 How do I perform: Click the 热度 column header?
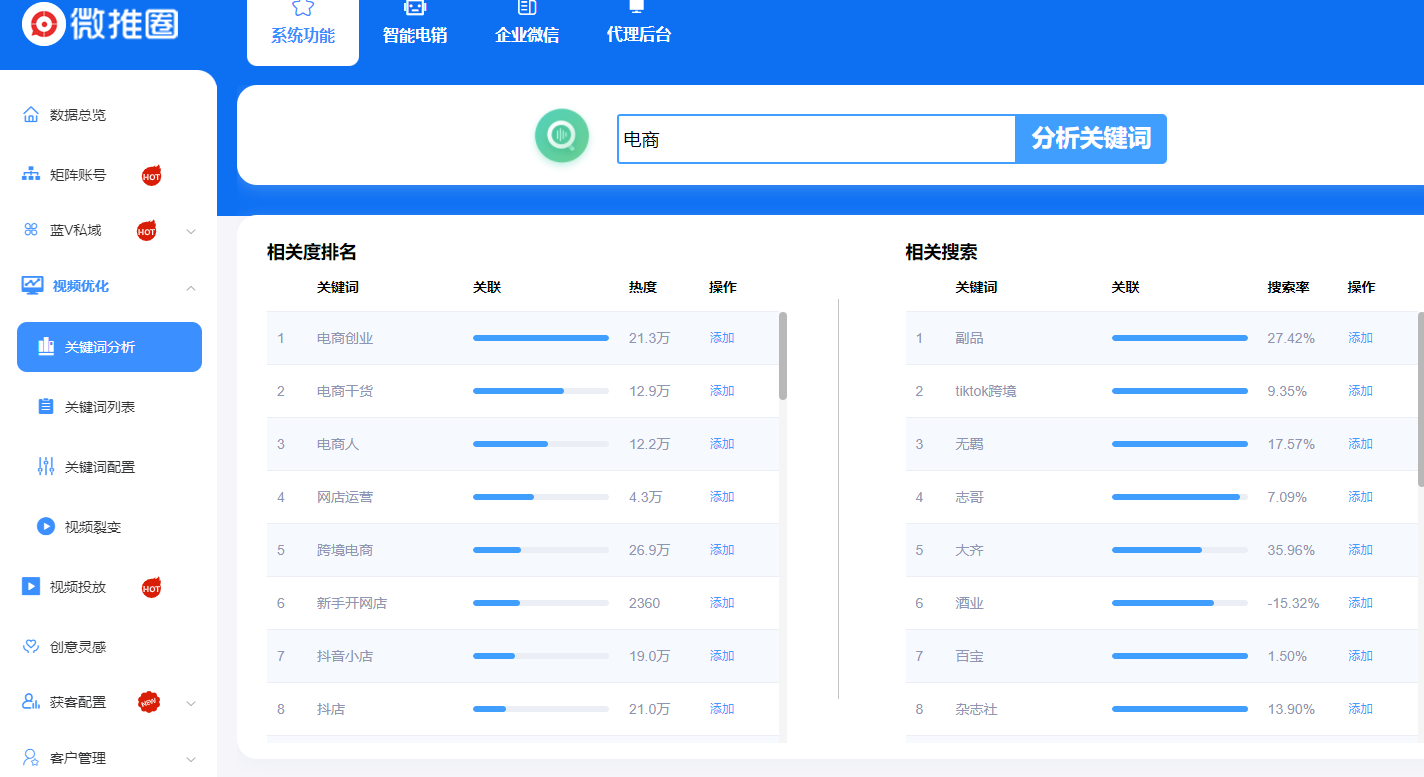[643, 287]
